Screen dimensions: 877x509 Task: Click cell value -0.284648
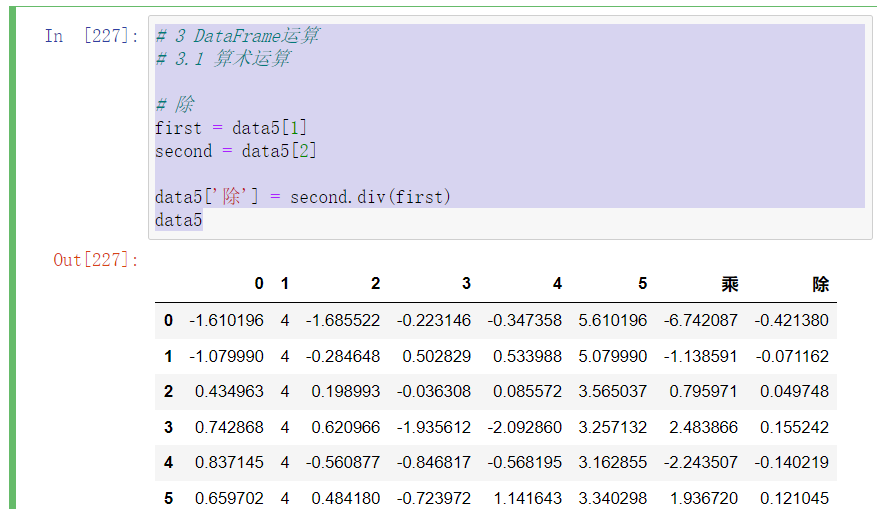click(x=342, y=356)
